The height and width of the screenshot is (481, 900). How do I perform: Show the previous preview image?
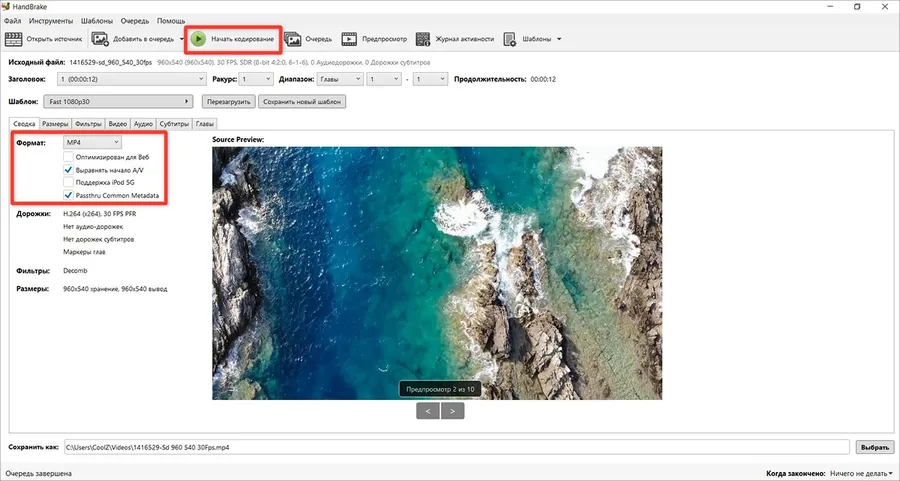tap(428, 411)
